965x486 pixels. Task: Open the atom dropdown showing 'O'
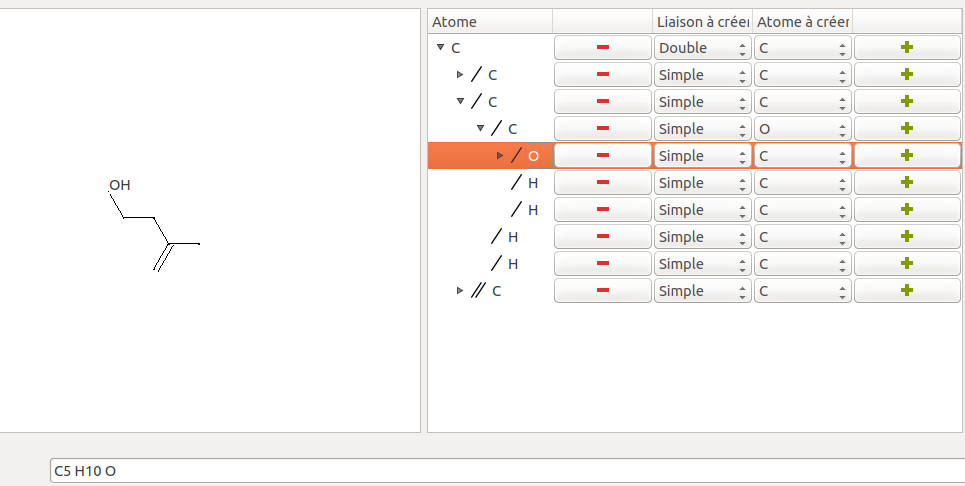click(x=802, y=129)
